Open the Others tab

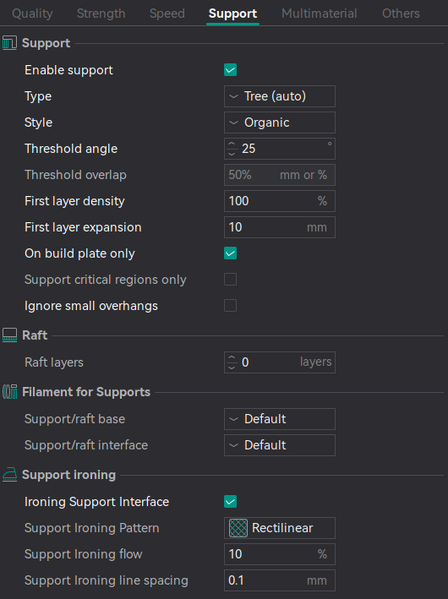[401, 13]
